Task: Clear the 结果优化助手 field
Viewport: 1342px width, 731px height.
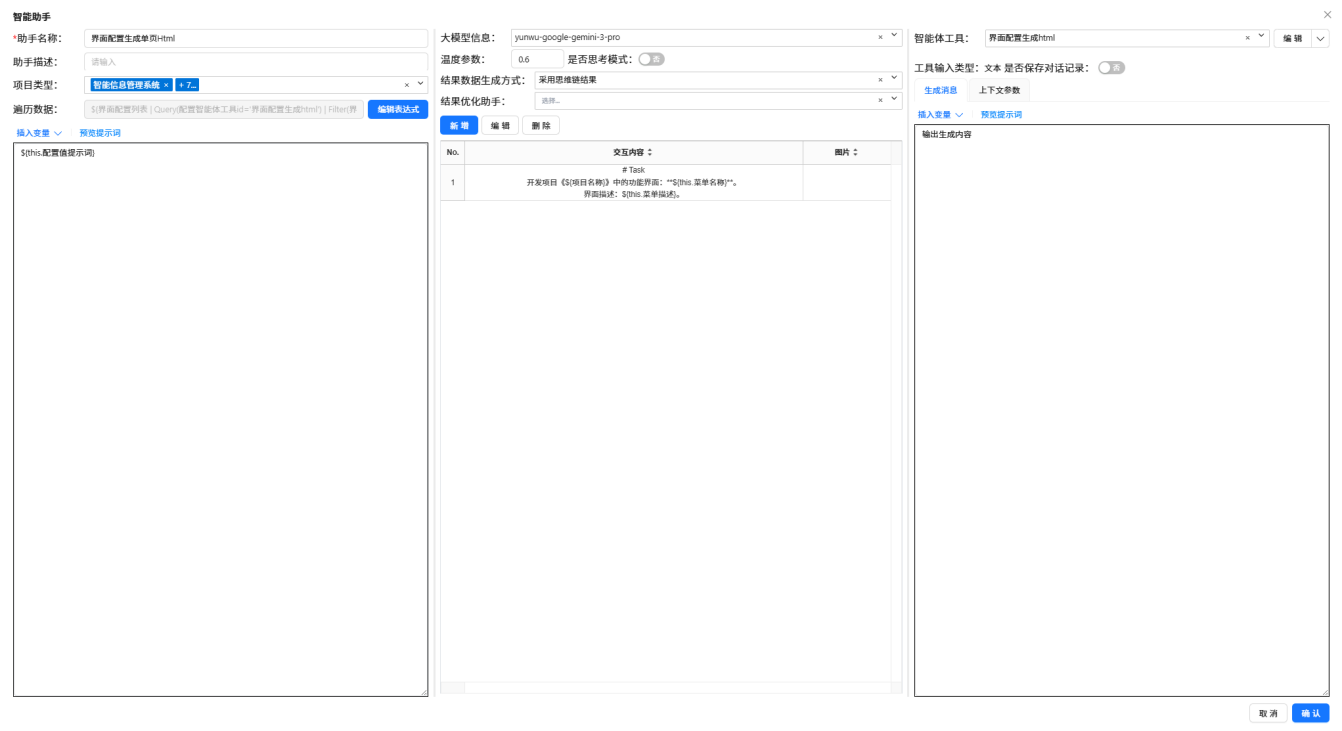Action: coord(881,100)
